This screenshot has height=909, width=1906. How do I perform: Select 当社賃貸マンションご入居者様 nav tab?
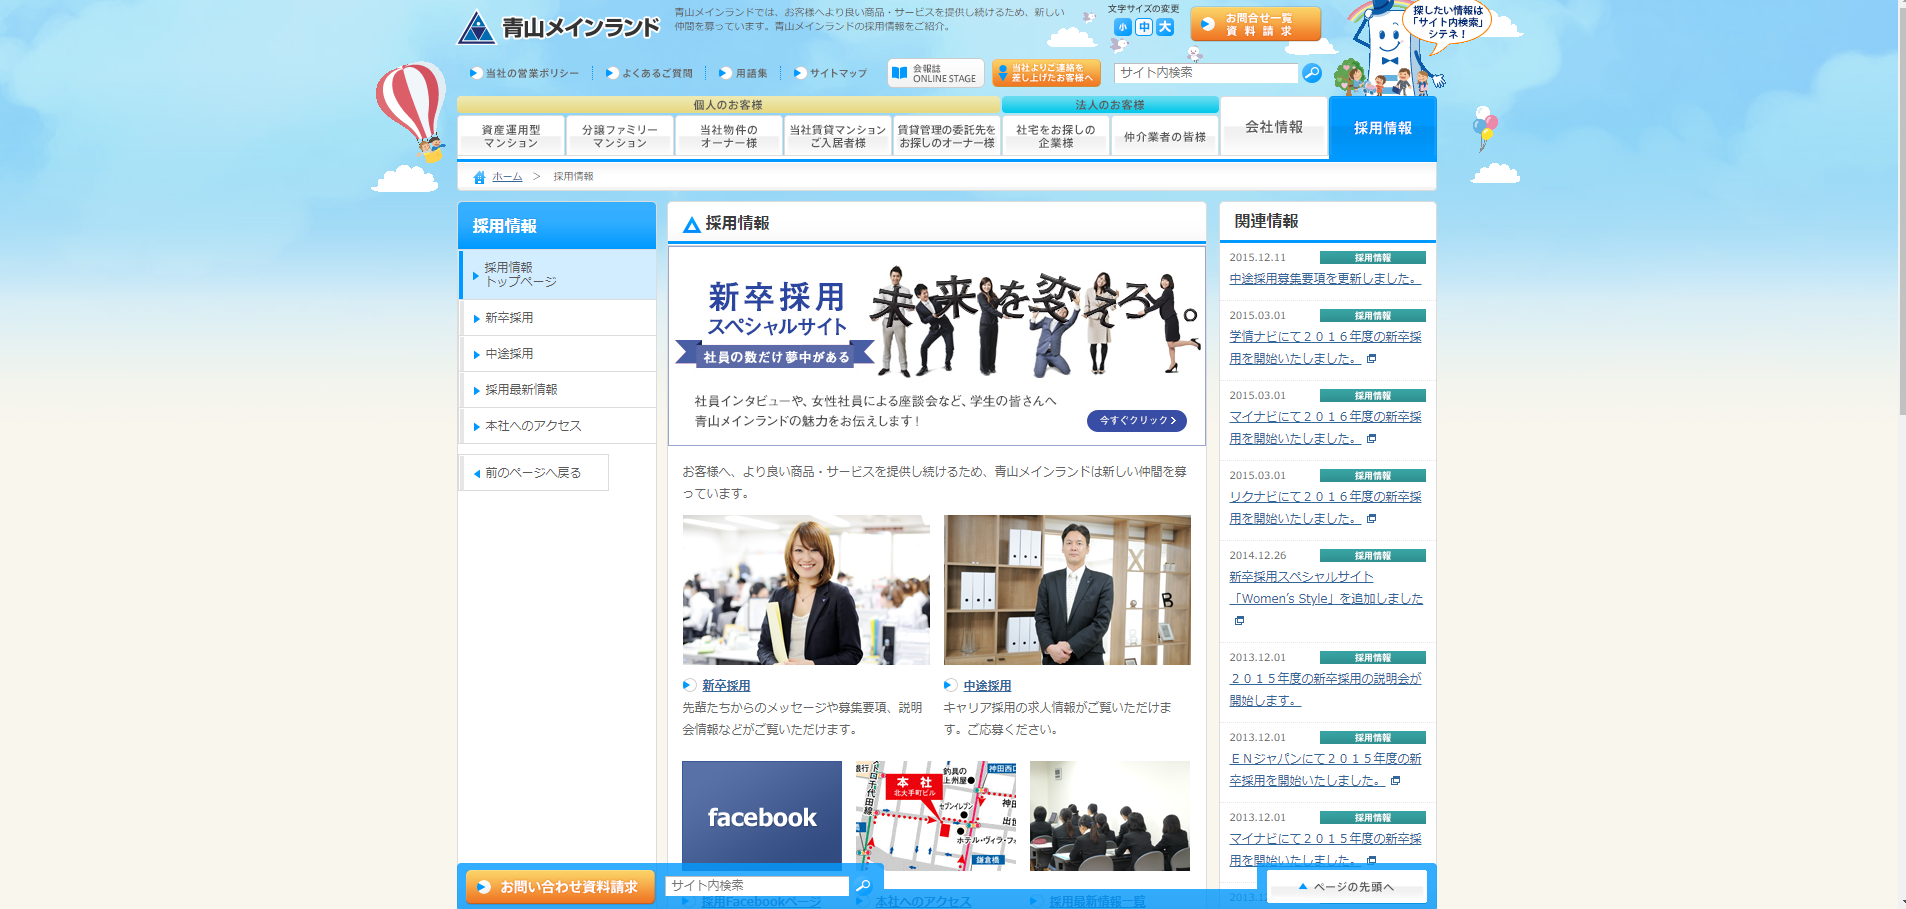click(838, 136)
